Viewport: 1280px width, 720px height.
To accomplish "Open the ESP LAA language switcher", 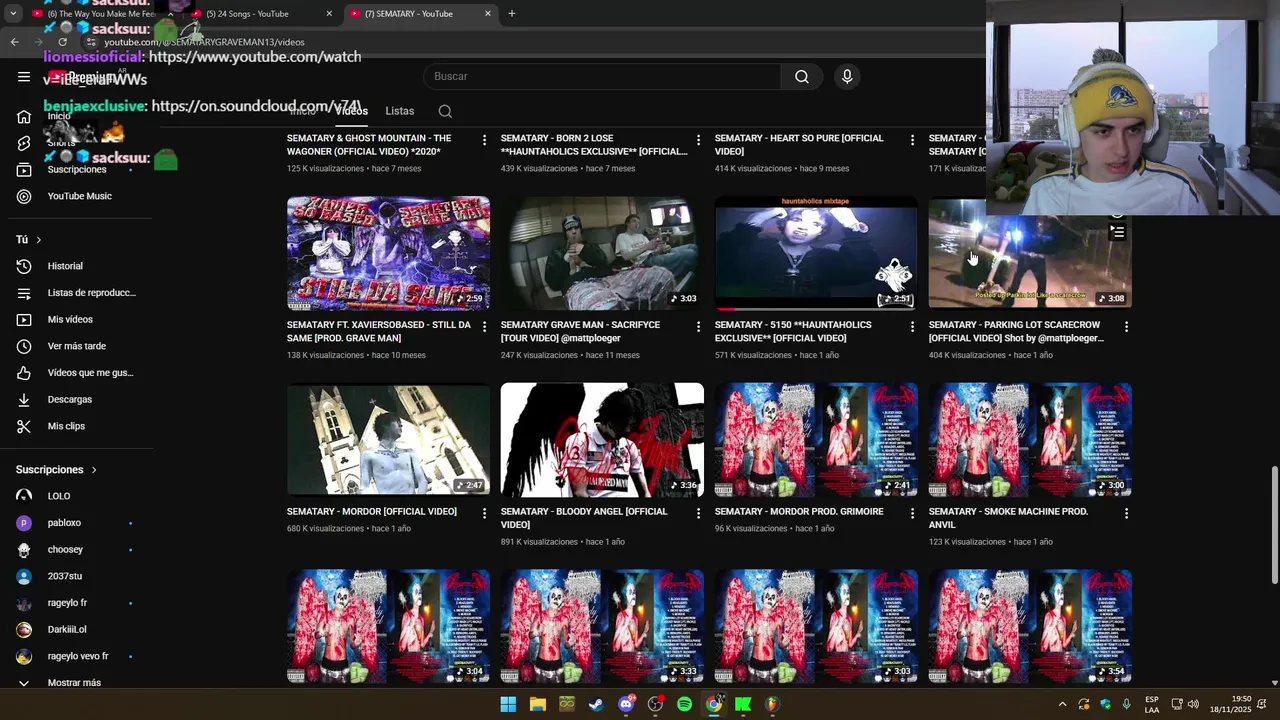I will tap(1152, 704).
